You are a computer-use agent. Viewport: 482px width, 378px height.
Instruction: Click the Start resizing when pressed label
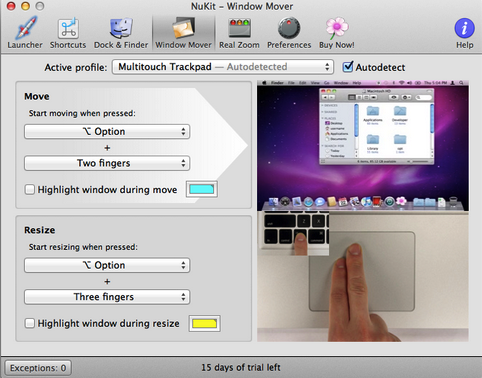tap(83, 247)
